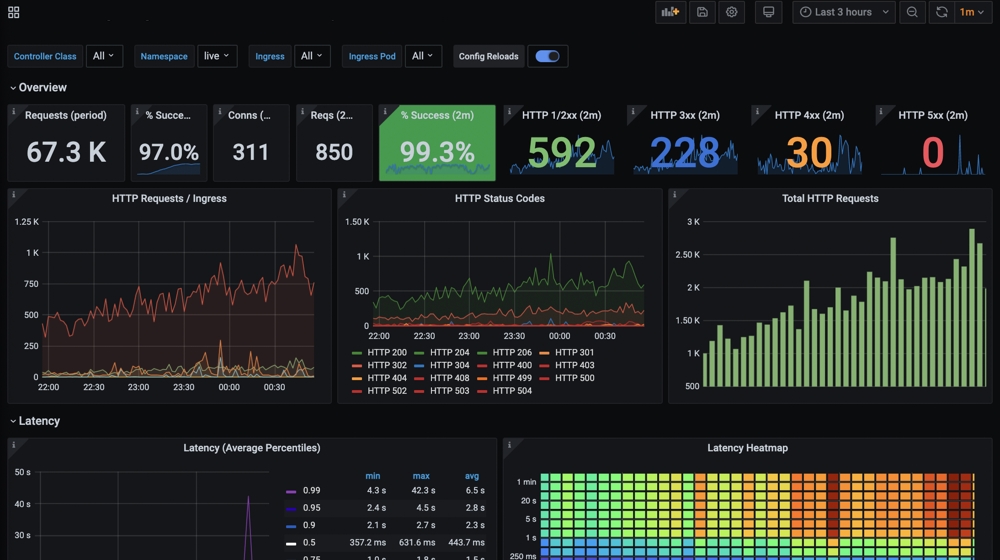The height and width of the screenshot is (560, 1000).
Task: Open Latency (Average Percentiles) panel title menu
Action: (x=251, y=448)
